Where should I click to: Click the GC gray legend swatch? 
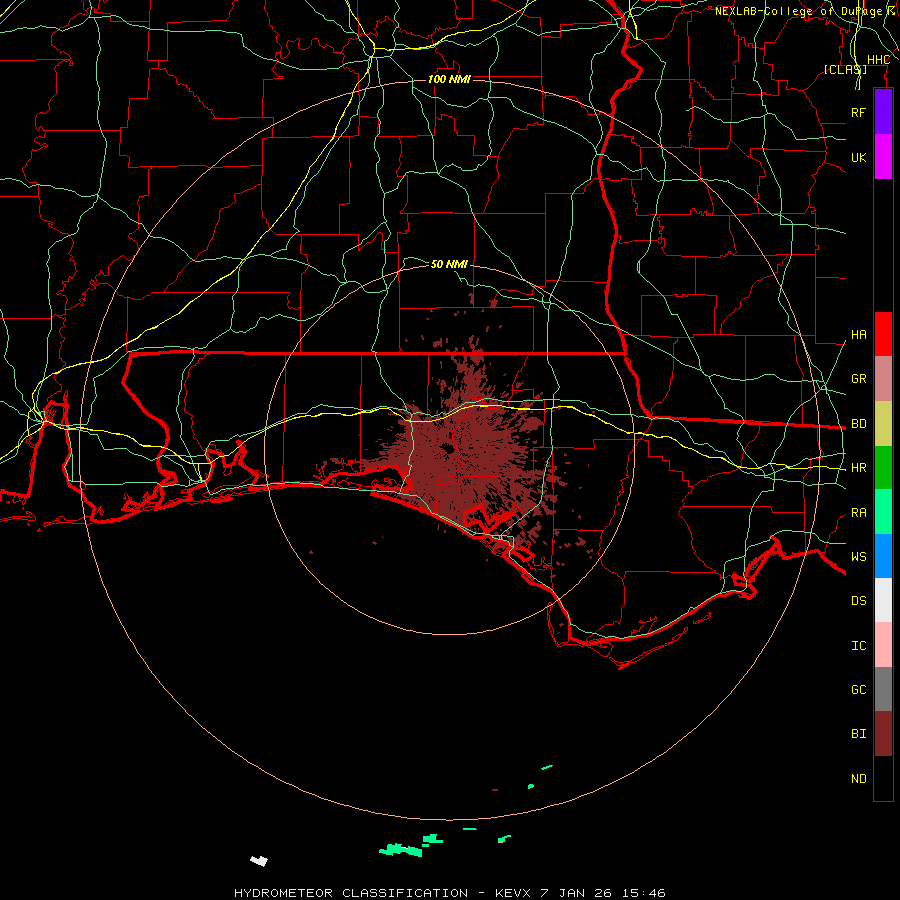point(883,689)
